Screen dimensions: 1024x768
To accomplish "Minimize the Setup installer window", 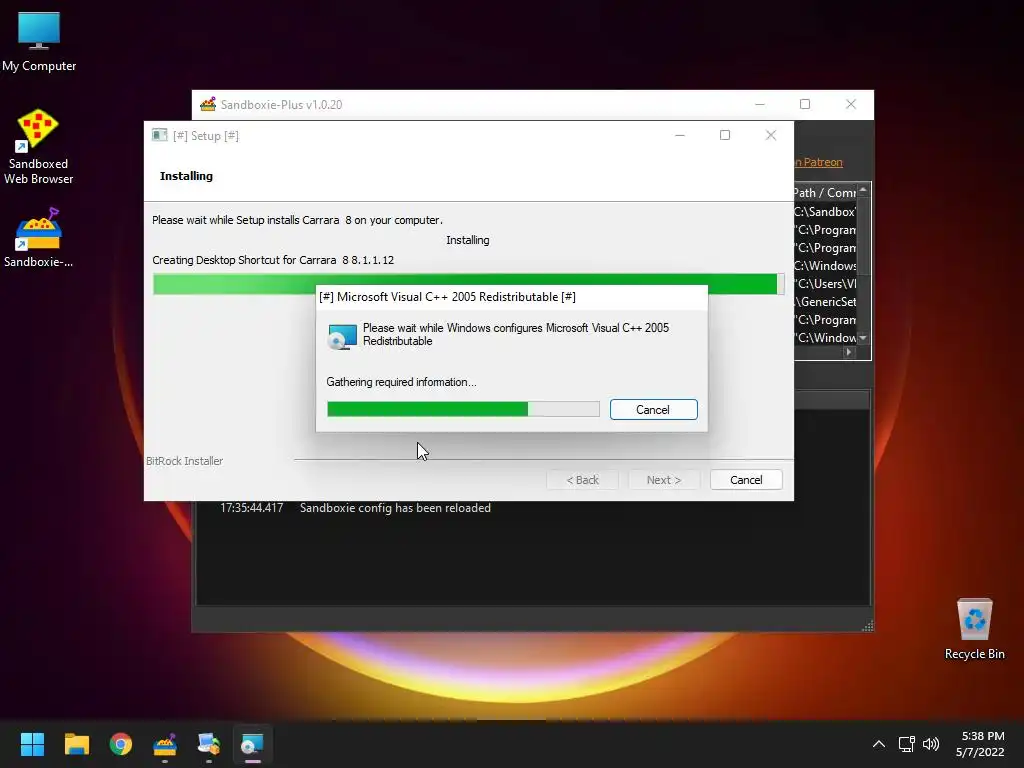I will tap(680, 135).
